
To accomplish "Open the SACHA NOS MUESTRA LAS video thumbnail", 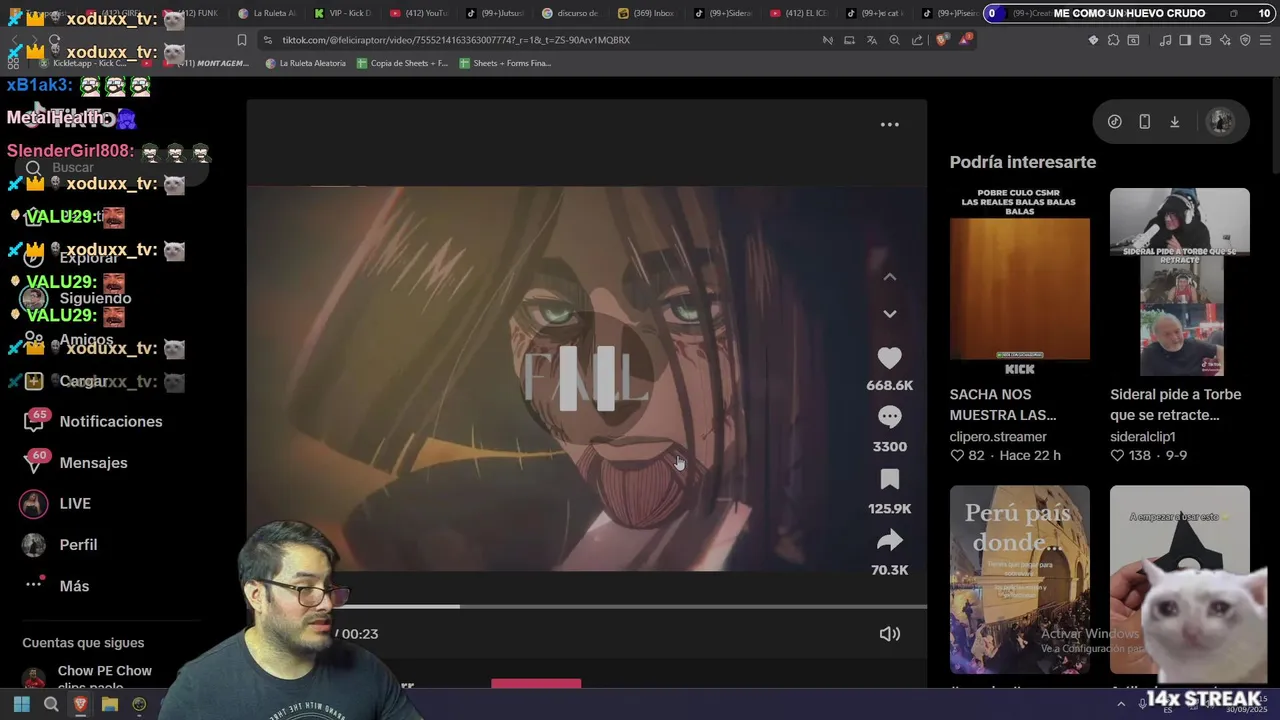I will 1019,282.
